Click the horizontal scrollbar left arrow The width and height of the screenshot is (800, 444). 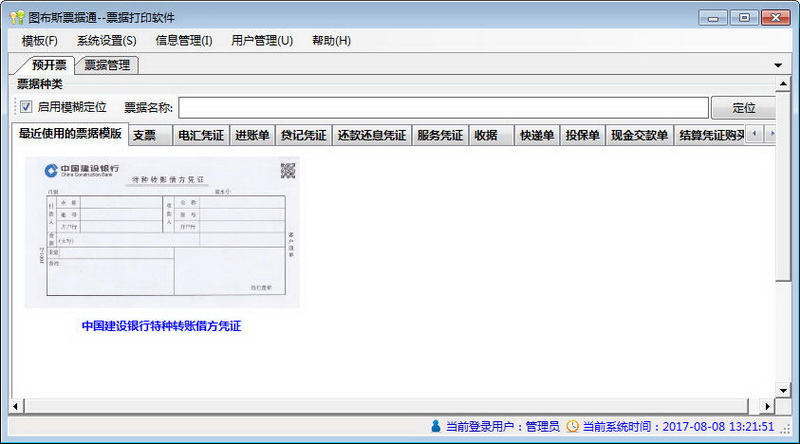16,406
